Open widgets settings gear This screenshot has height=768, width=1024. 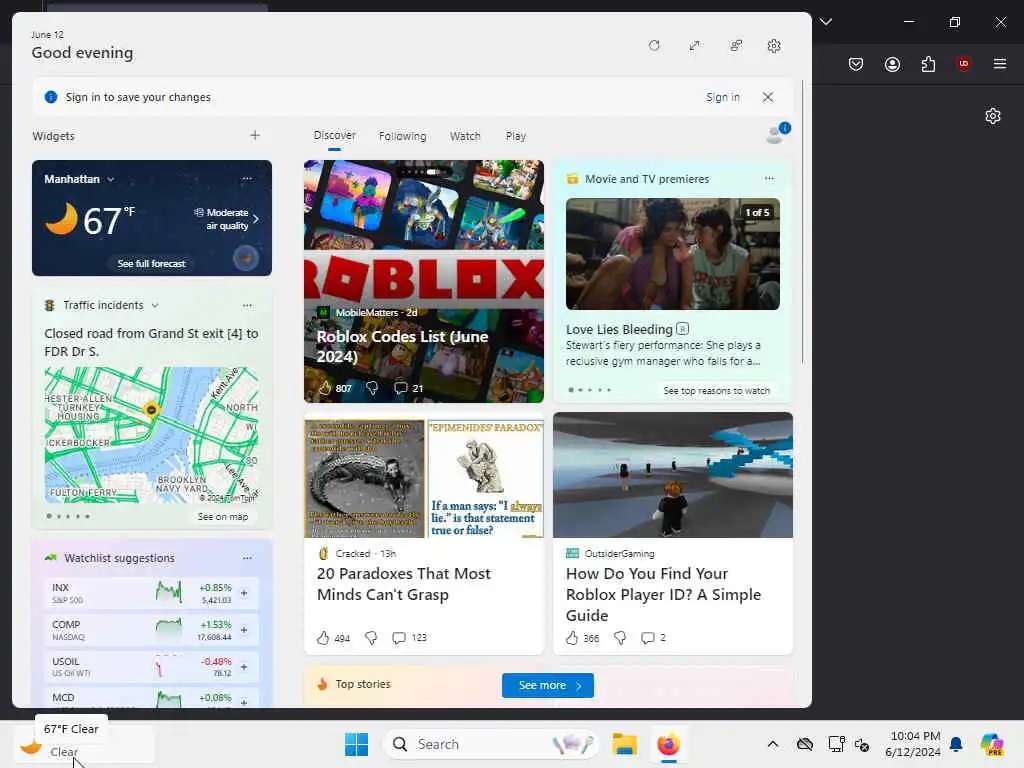(774, 46)
